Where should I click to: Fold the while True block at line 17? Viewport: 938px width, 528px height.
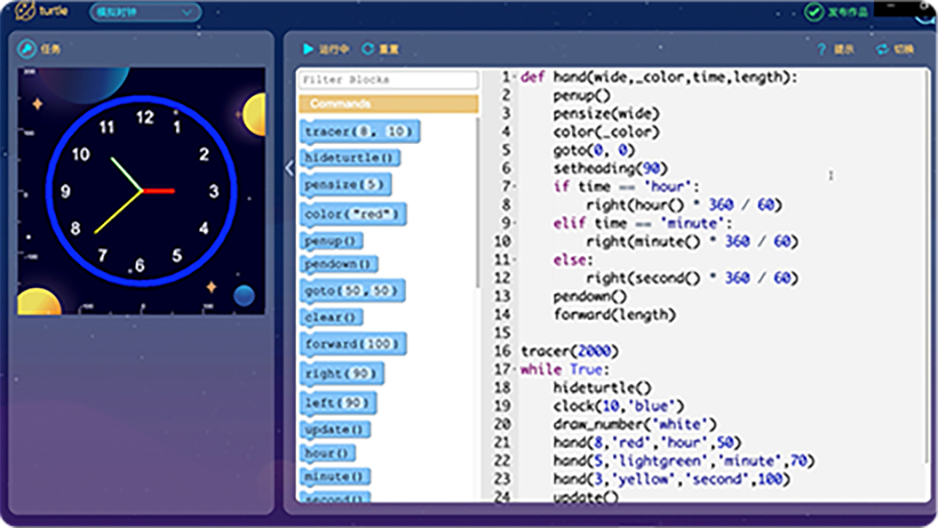coord(515,370)
